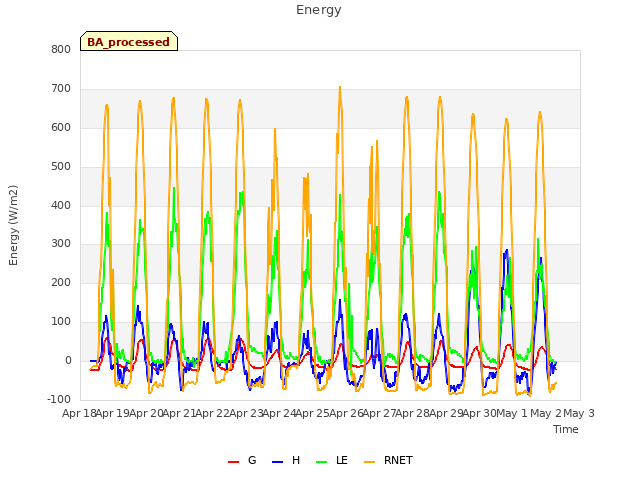Click the 700 y-axis tick label
640x480 pixels.
click(x=61, y=89)
